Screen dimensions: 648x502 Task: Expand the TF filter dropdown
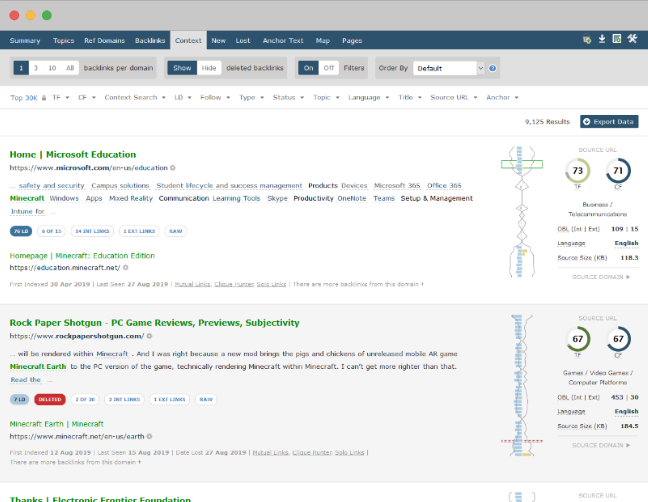60,98
